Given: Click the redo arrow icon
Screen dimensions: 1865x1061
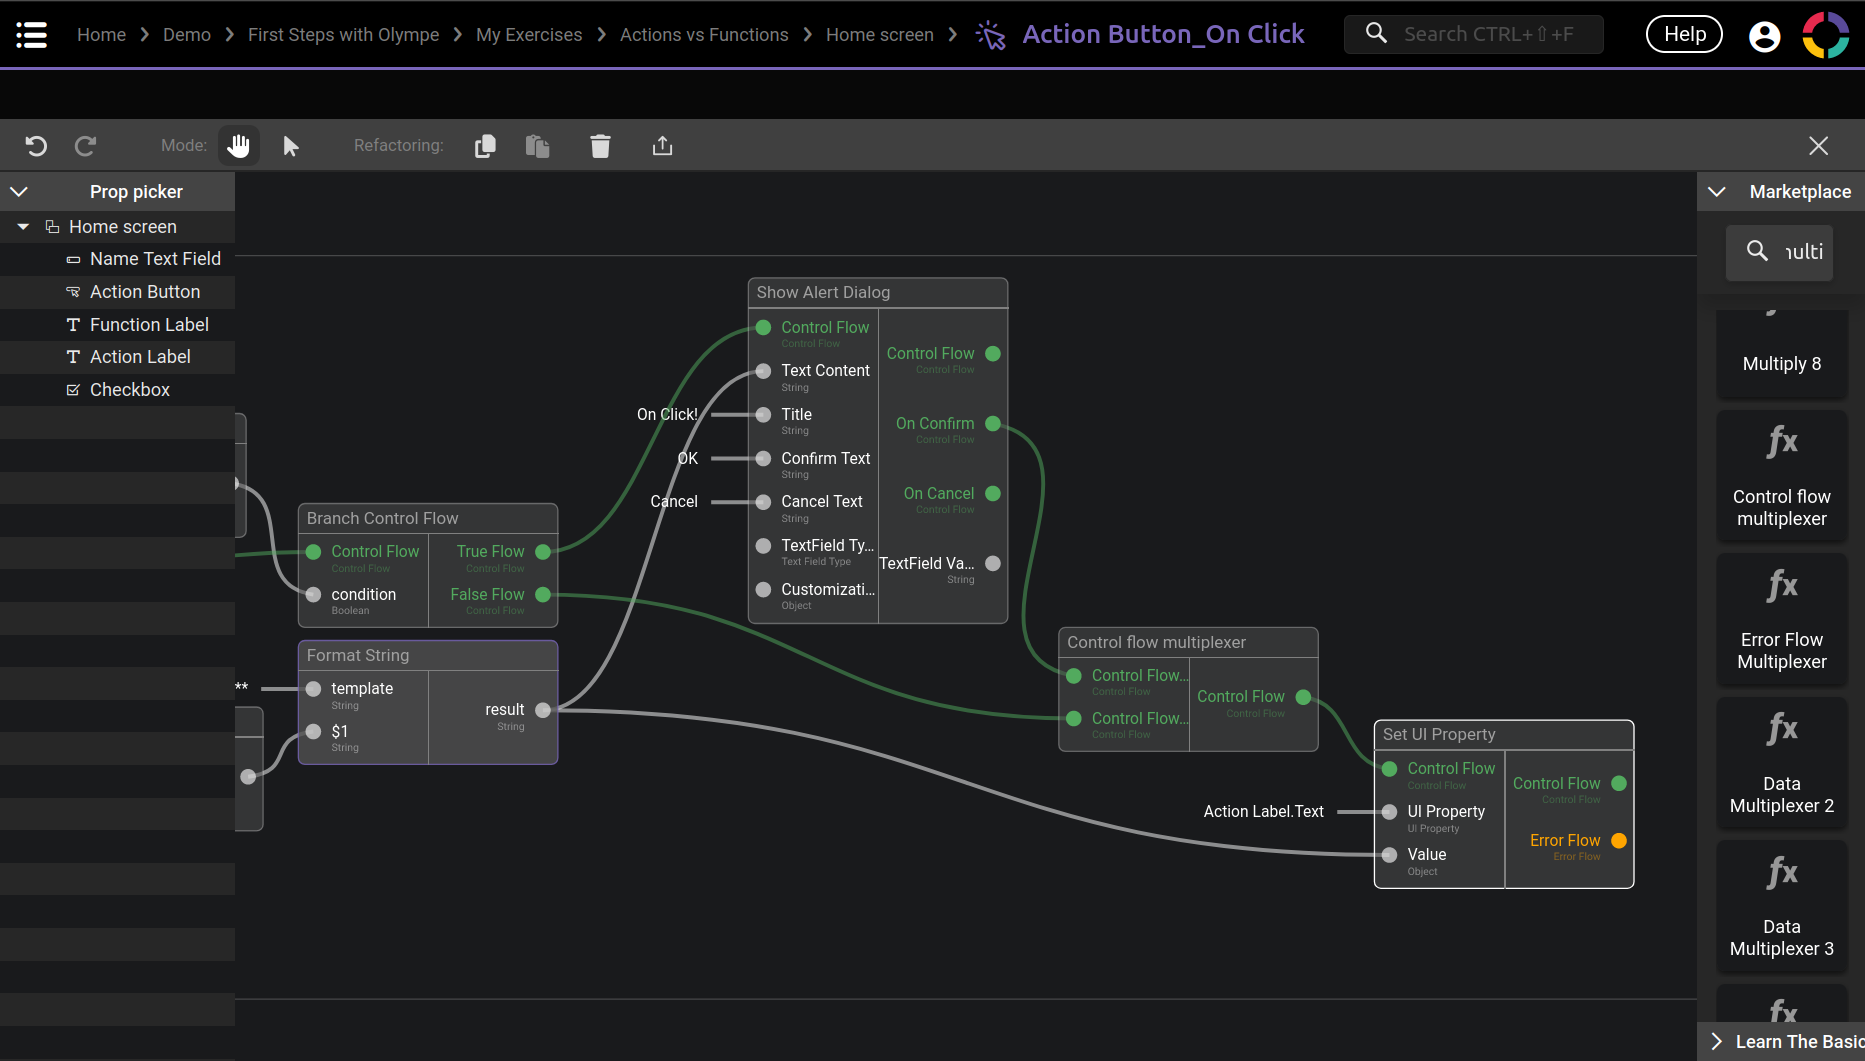Looking at the screenshot, I should (86, 146).
